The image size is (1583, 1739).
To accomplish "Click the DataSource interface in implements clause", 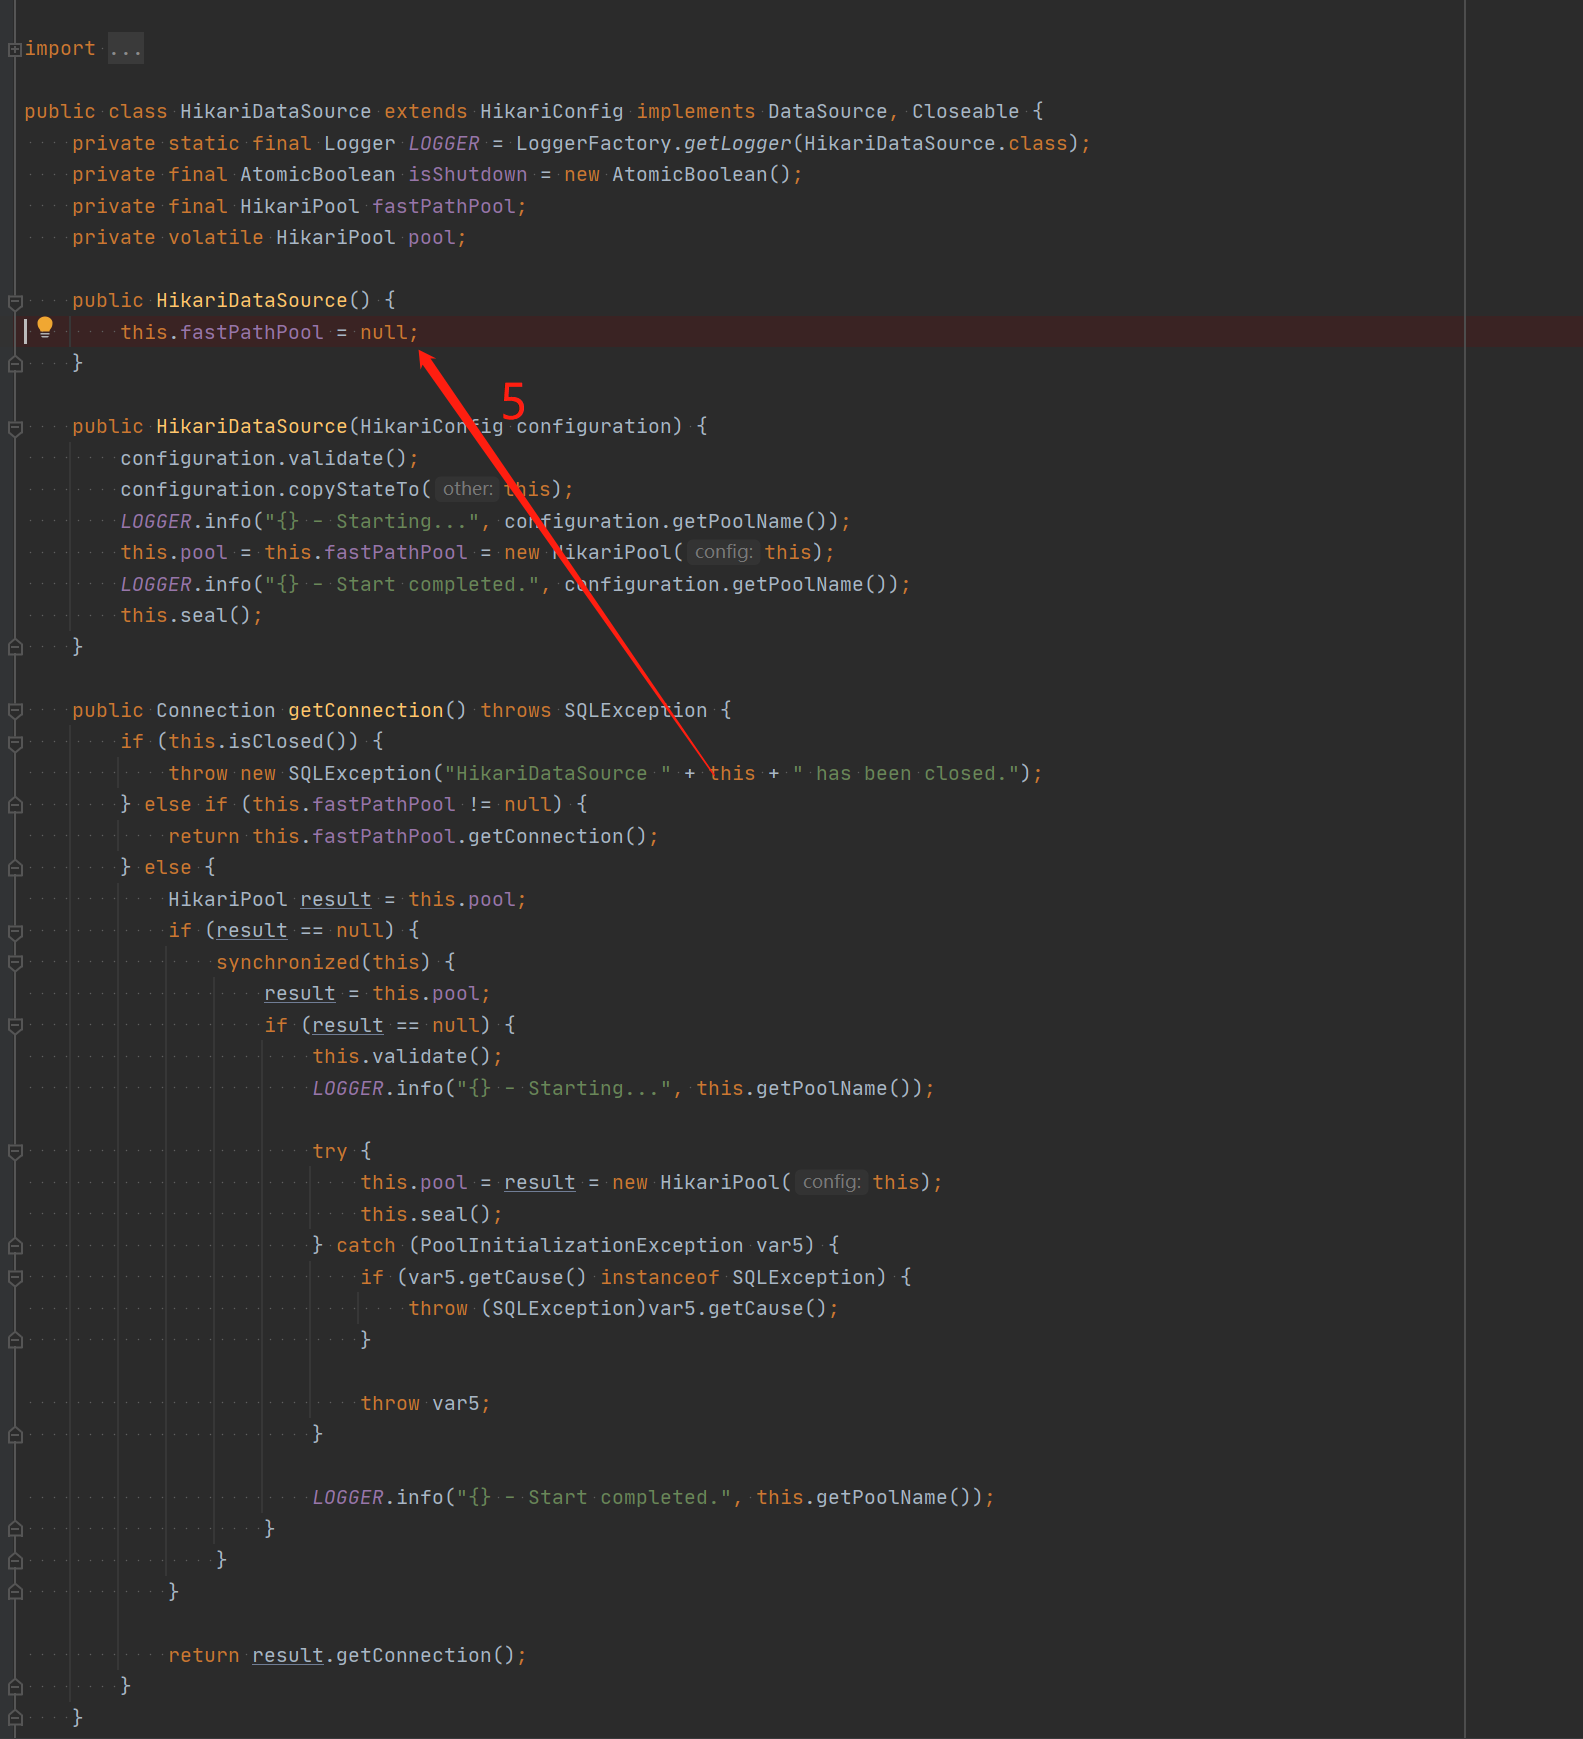I will click(827, 111).
